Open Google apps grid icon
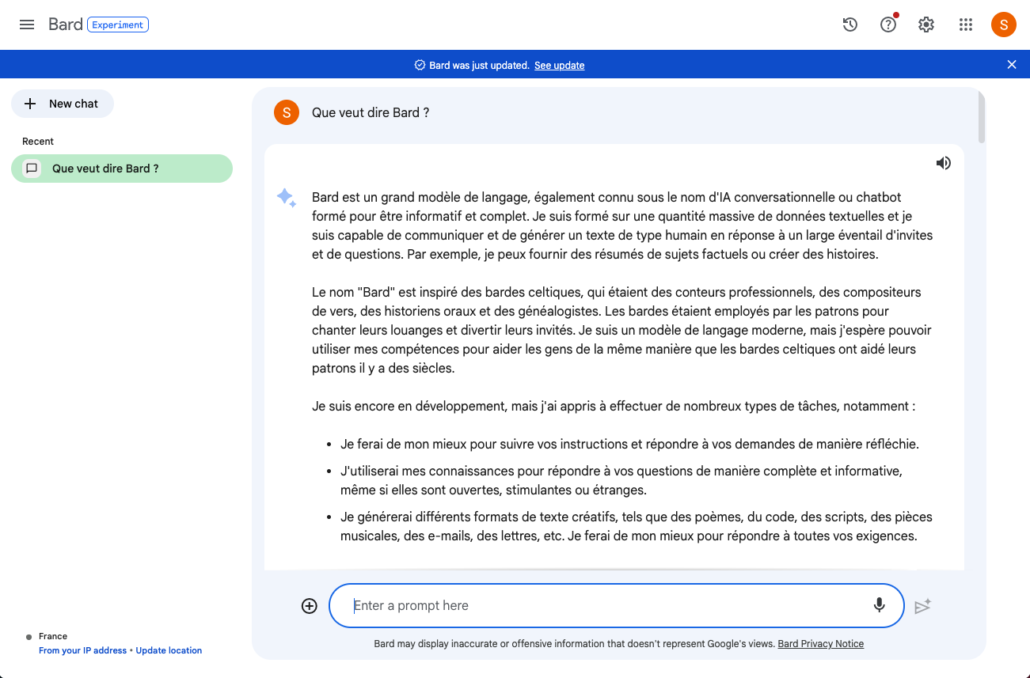 [x=966, y=25]
